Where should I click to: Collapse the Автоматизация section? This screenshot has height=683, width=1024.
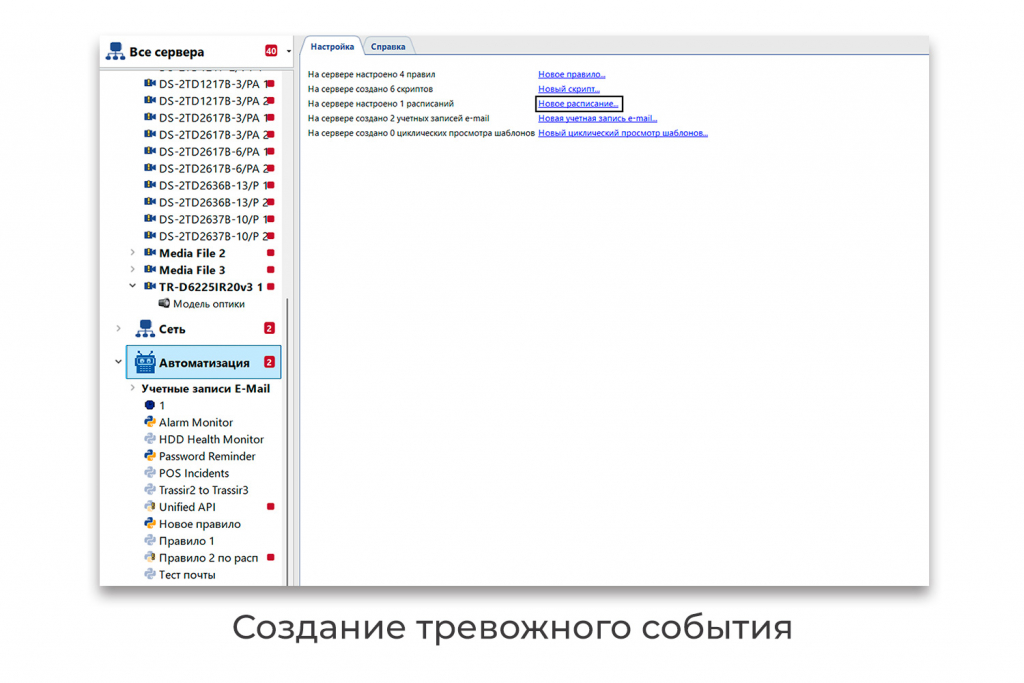[118, 362]
